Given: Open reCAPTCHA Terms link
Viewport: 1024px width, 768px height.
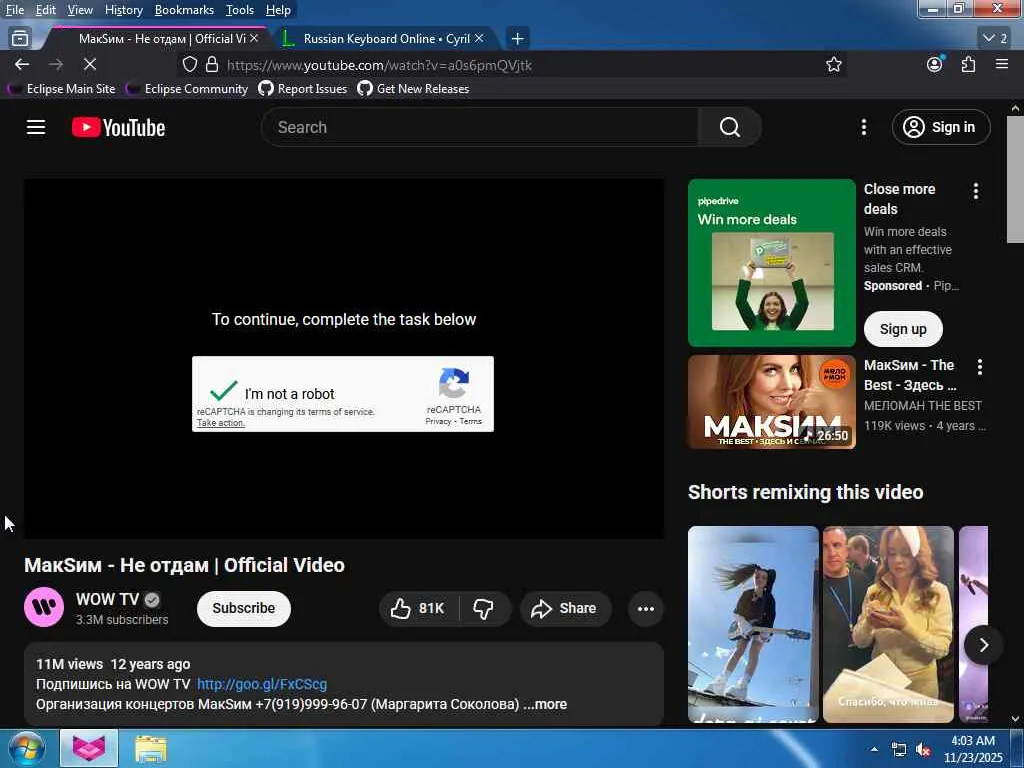Looking at the screenshot, I should pyautogui.click(x=470, y=421).
